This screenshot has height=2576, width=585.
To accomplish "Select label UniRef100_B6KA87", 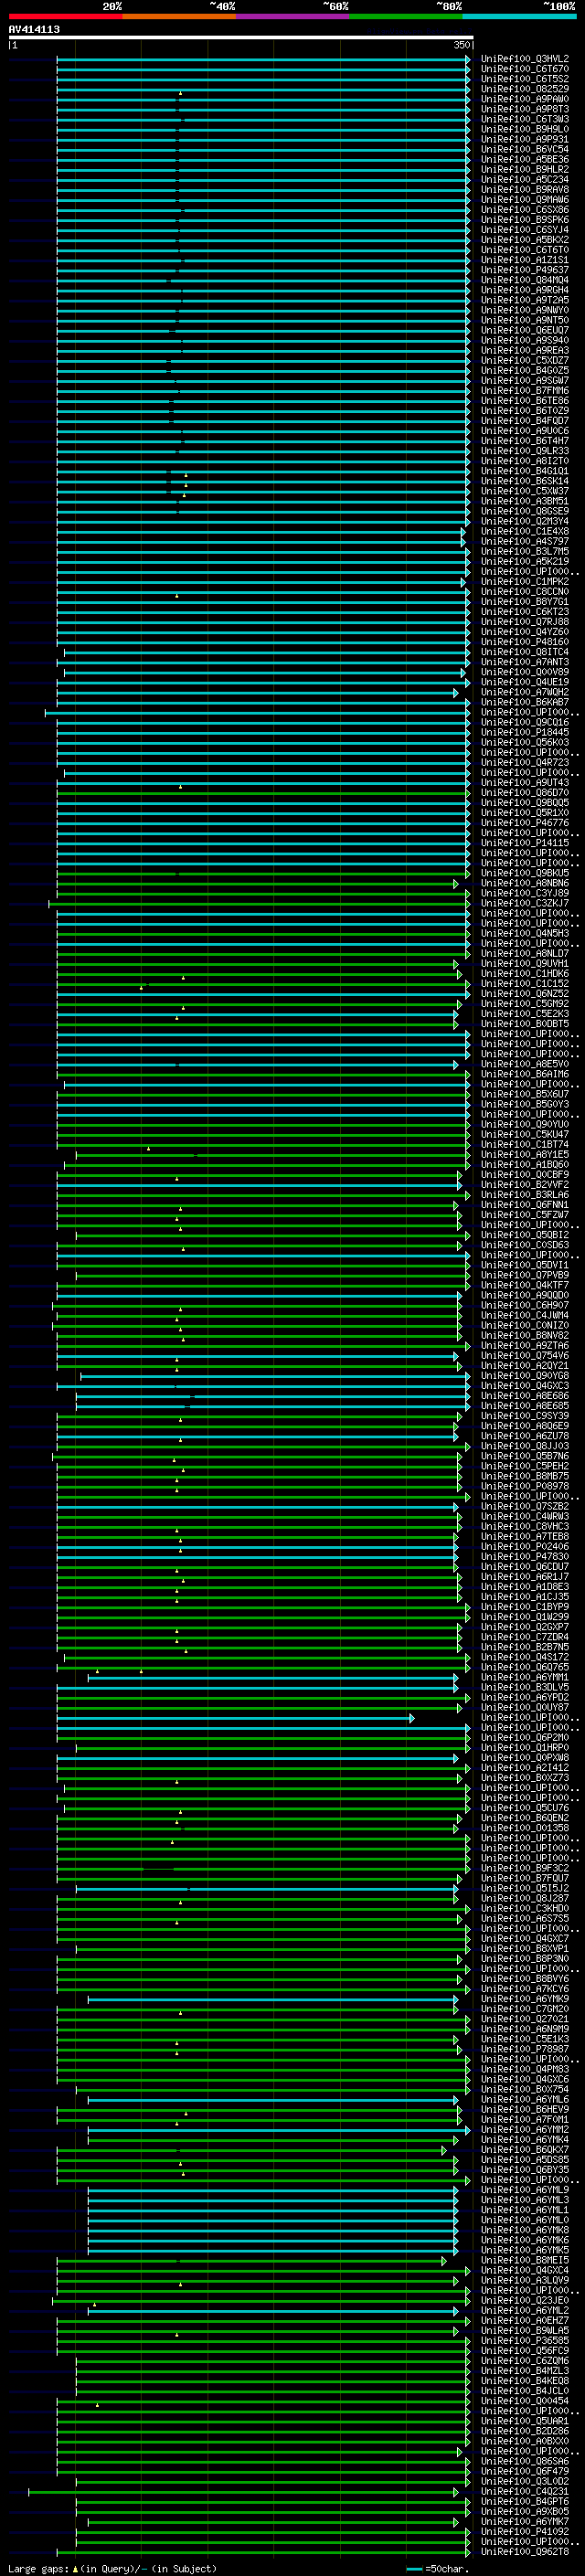I will (x=525, y=702).
